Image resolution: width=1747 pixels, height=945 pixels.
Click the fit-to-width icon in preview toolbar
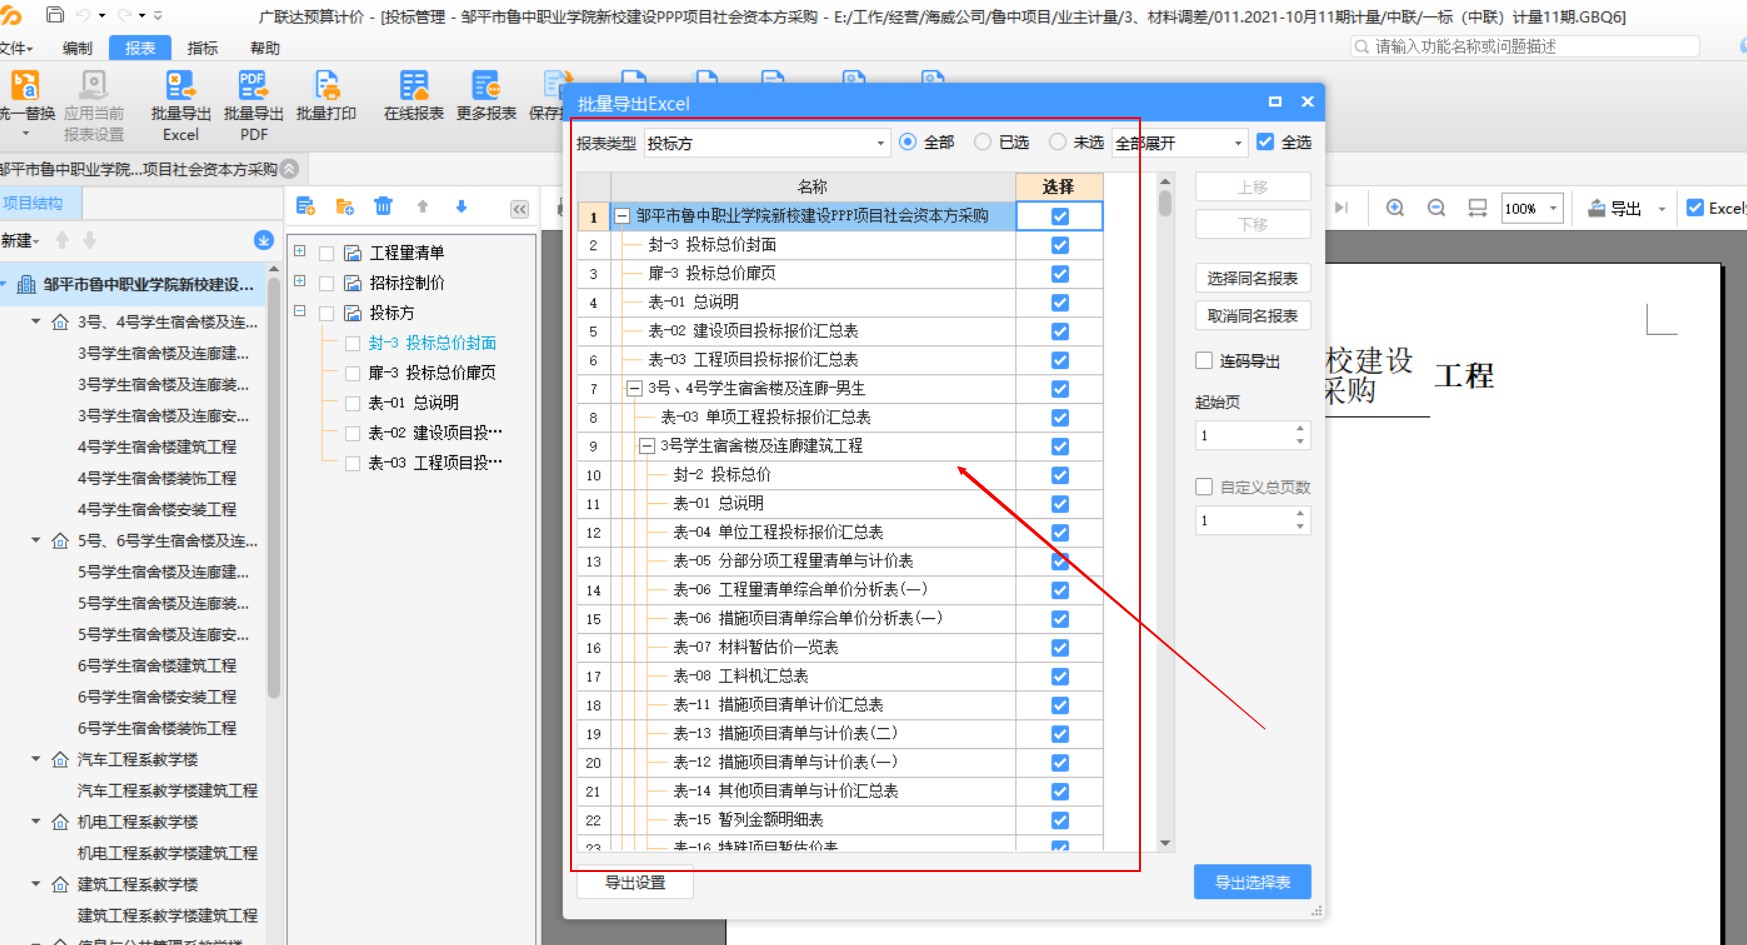click(1477, 208)
